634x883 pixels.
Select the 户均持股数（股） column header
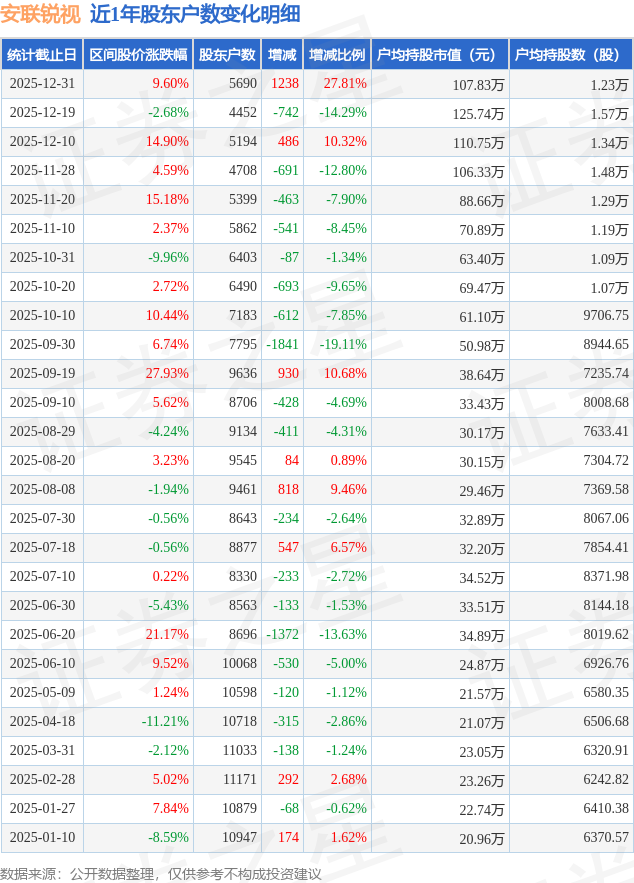pos(571,55)
